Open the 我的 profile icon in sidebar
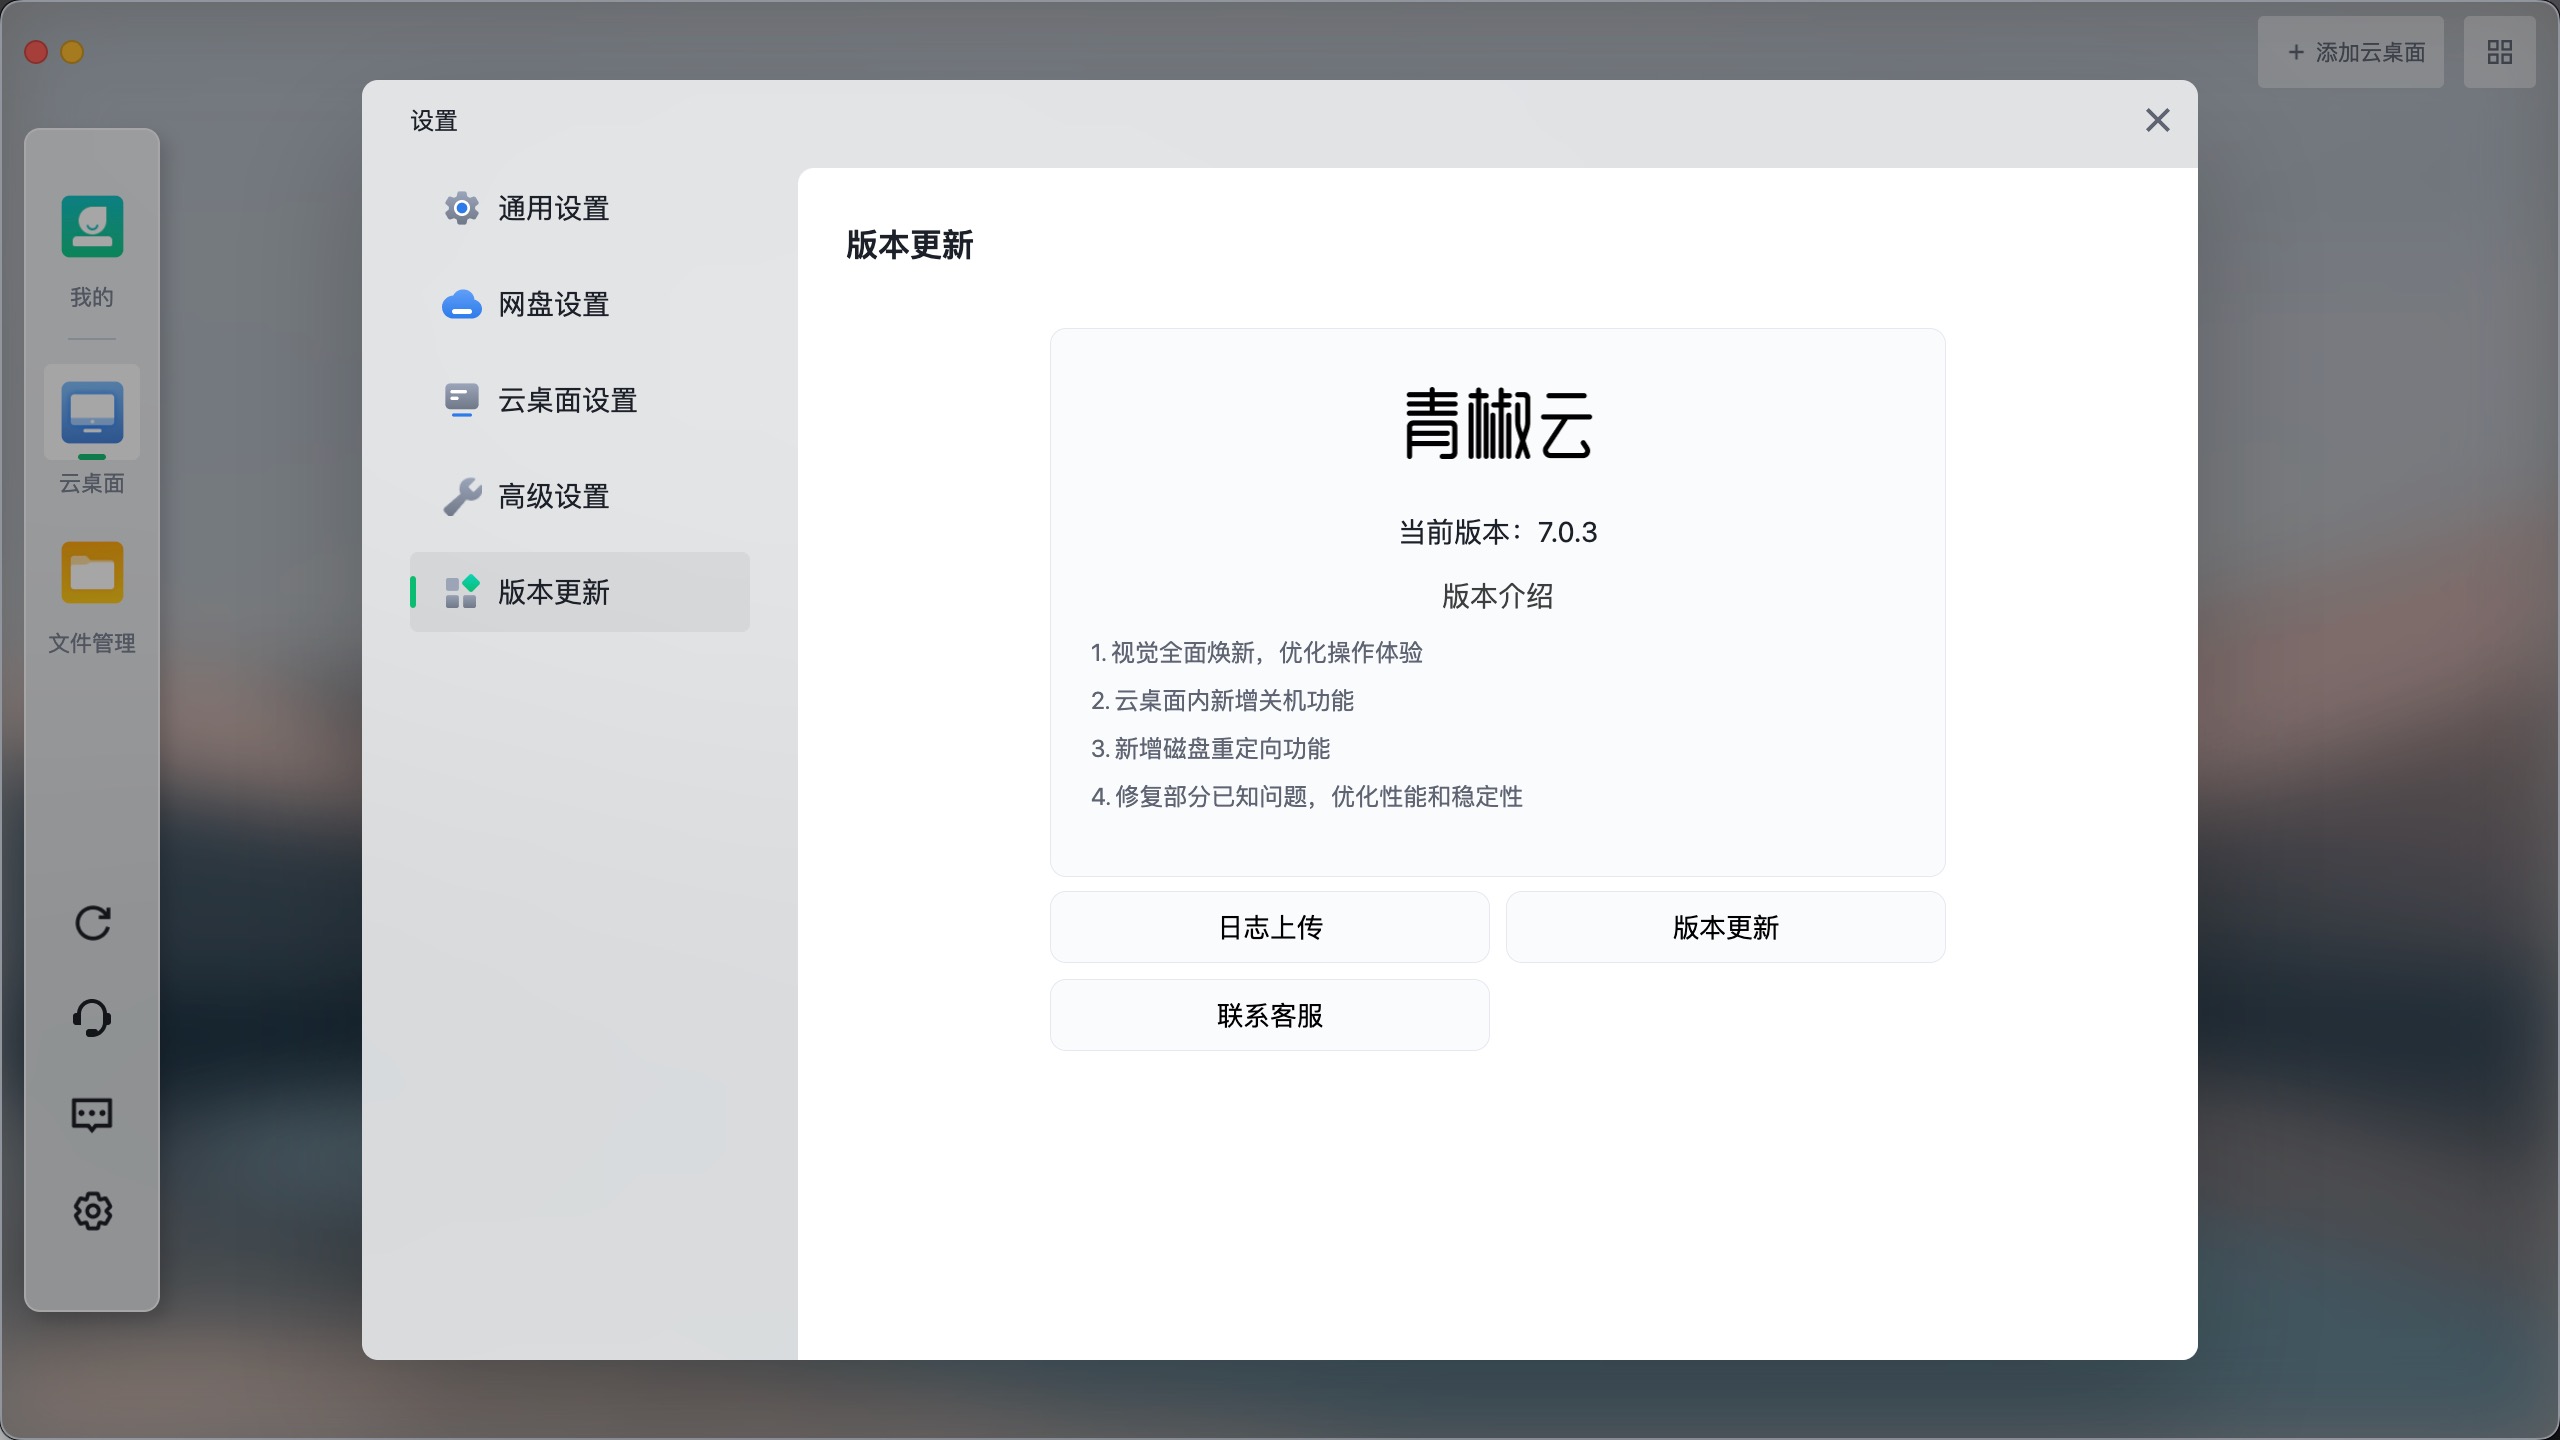The image size is (2560, 1440). coord(92,227)
